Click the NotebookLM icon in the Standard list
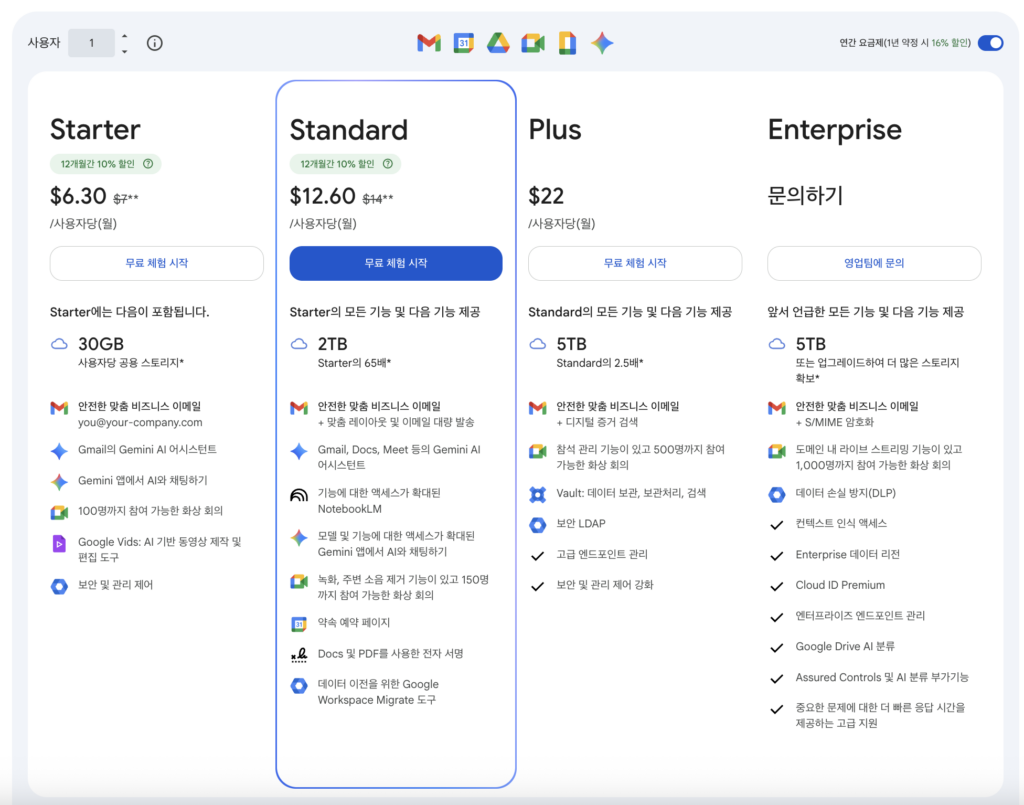Image resolution: width=1024 pixels, height=805 pixels. (x=299, y=495)
